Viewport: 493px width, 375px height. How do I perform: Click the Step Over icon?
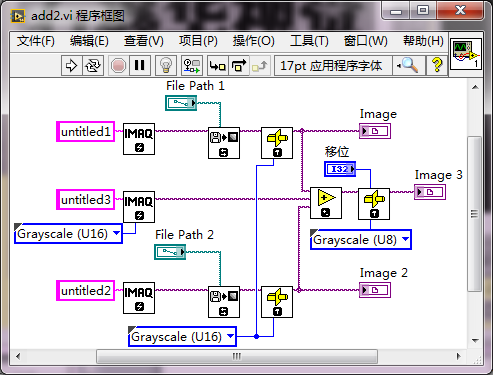pyautogui.click(x=239, y=65)
